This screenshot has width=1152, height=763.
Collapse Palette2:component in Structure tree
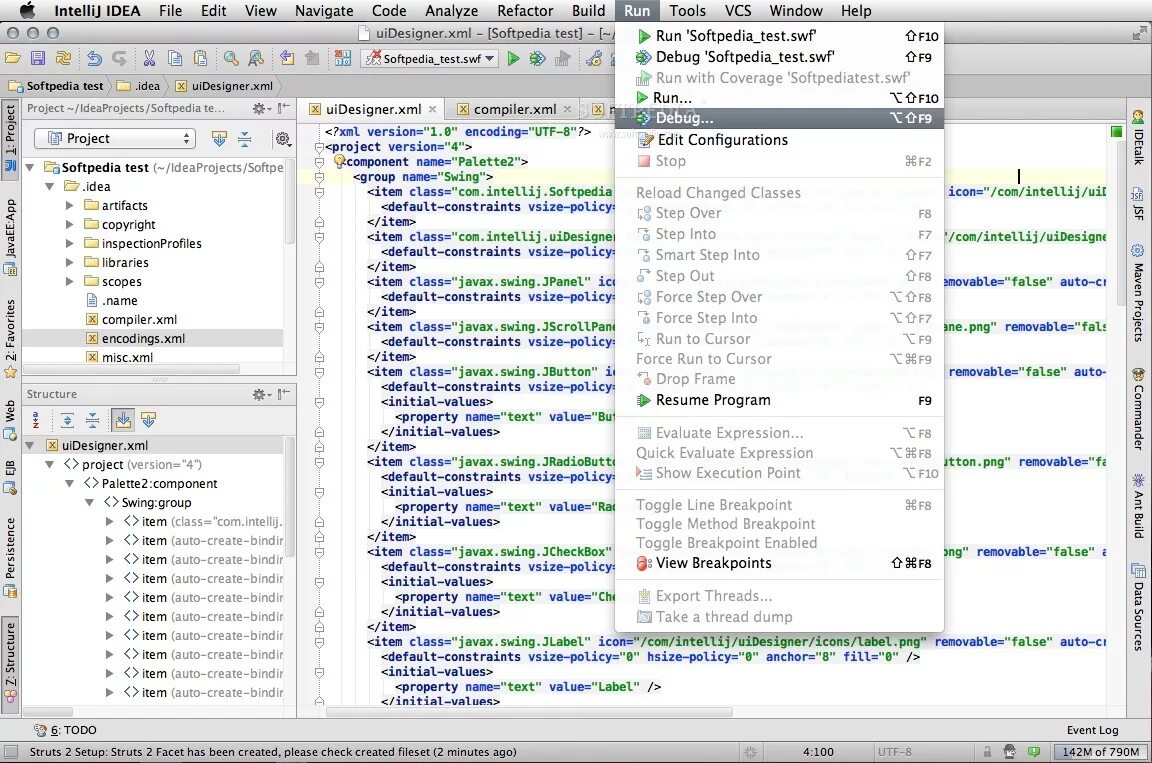pyautogui.click(x=69, y=483)
